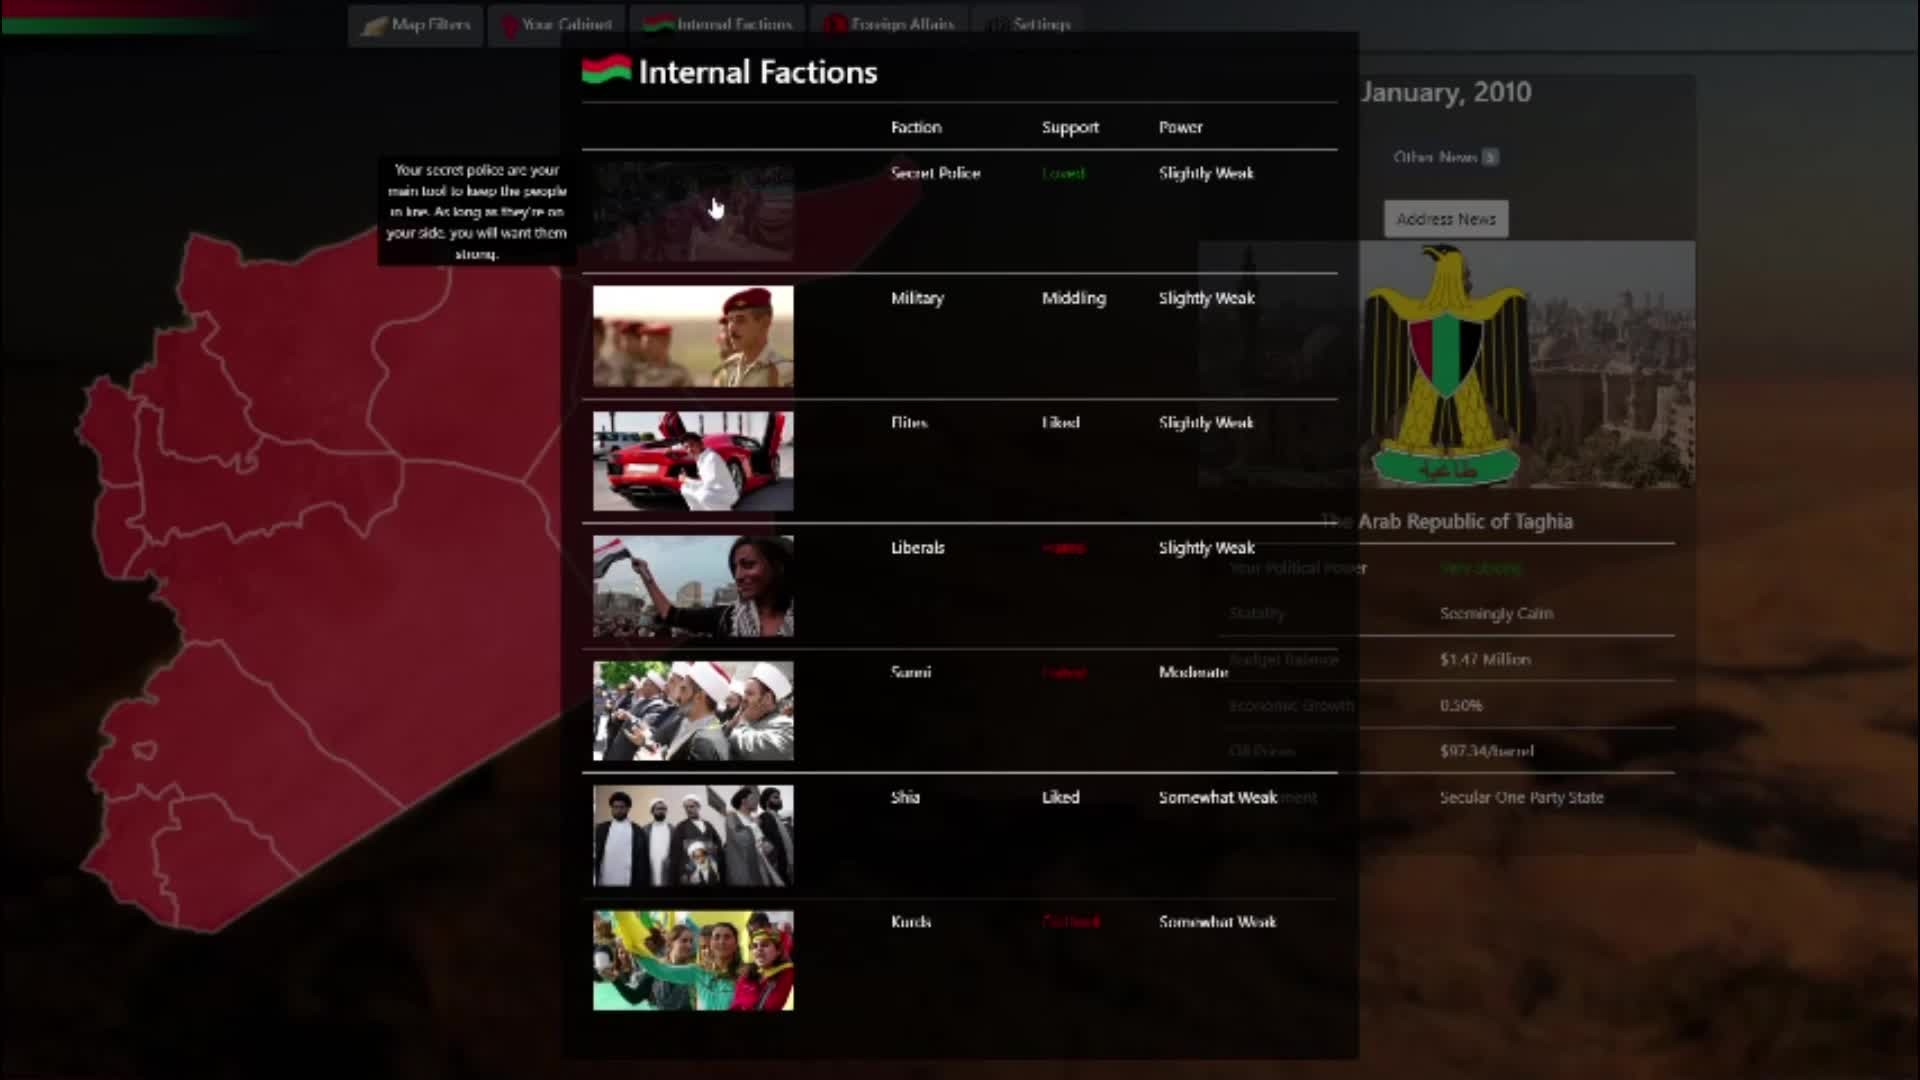Click the Internal Factions flag icon in toolbar
1920x1080 pixels.
click(657, 24)
